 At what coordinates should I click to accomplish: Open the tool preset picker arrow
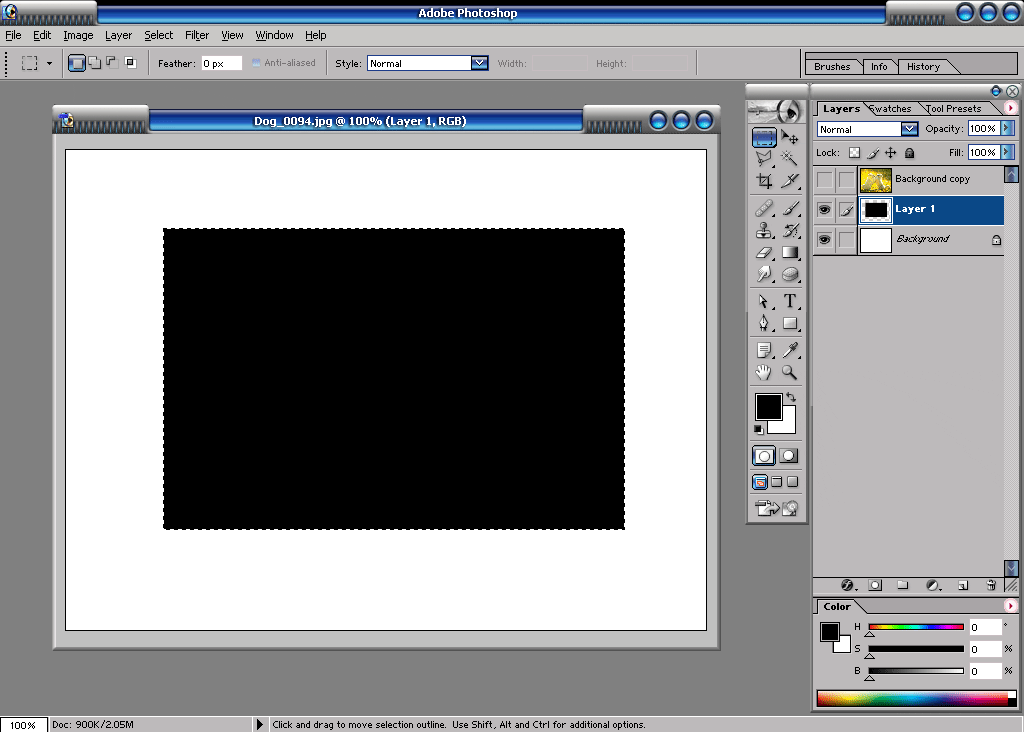tap(49, 63)
